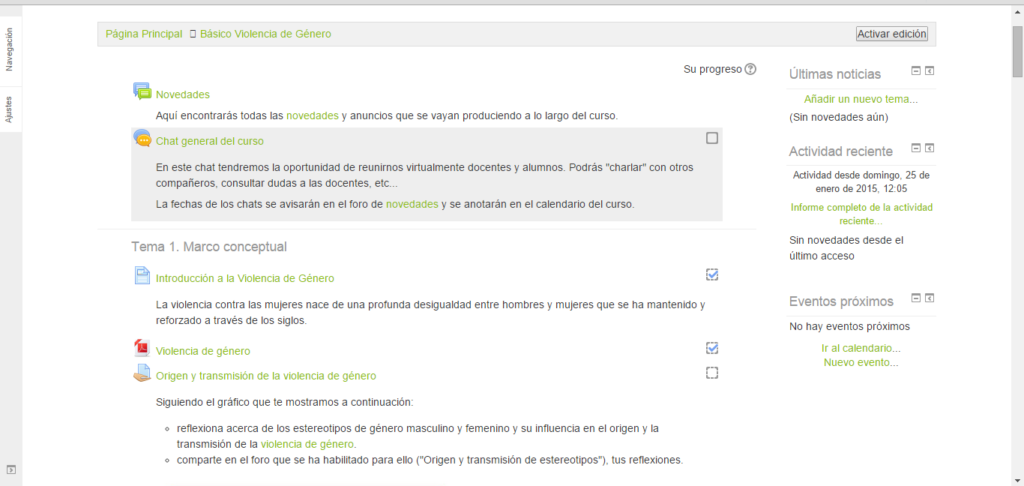Dock the Últimas noticias block
This screenshot has height=486, width=1024.
click(x=929, y=71)
